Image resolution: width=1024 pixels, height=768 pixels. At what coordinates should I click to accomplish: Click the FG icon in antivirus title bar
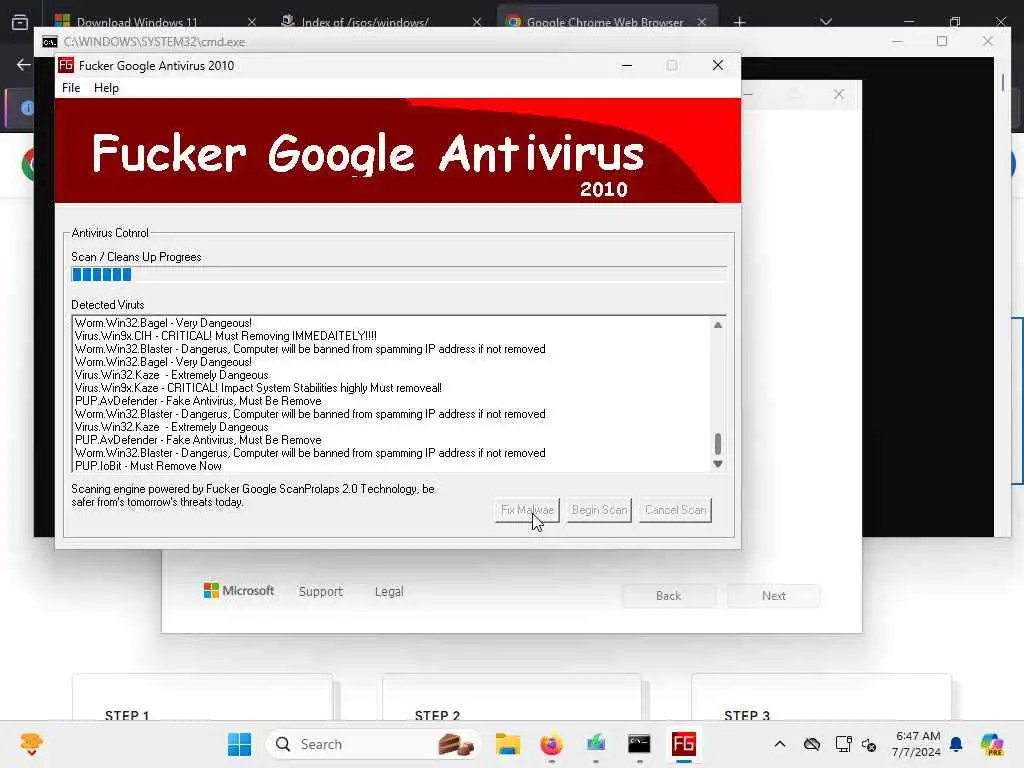point(65,65)
